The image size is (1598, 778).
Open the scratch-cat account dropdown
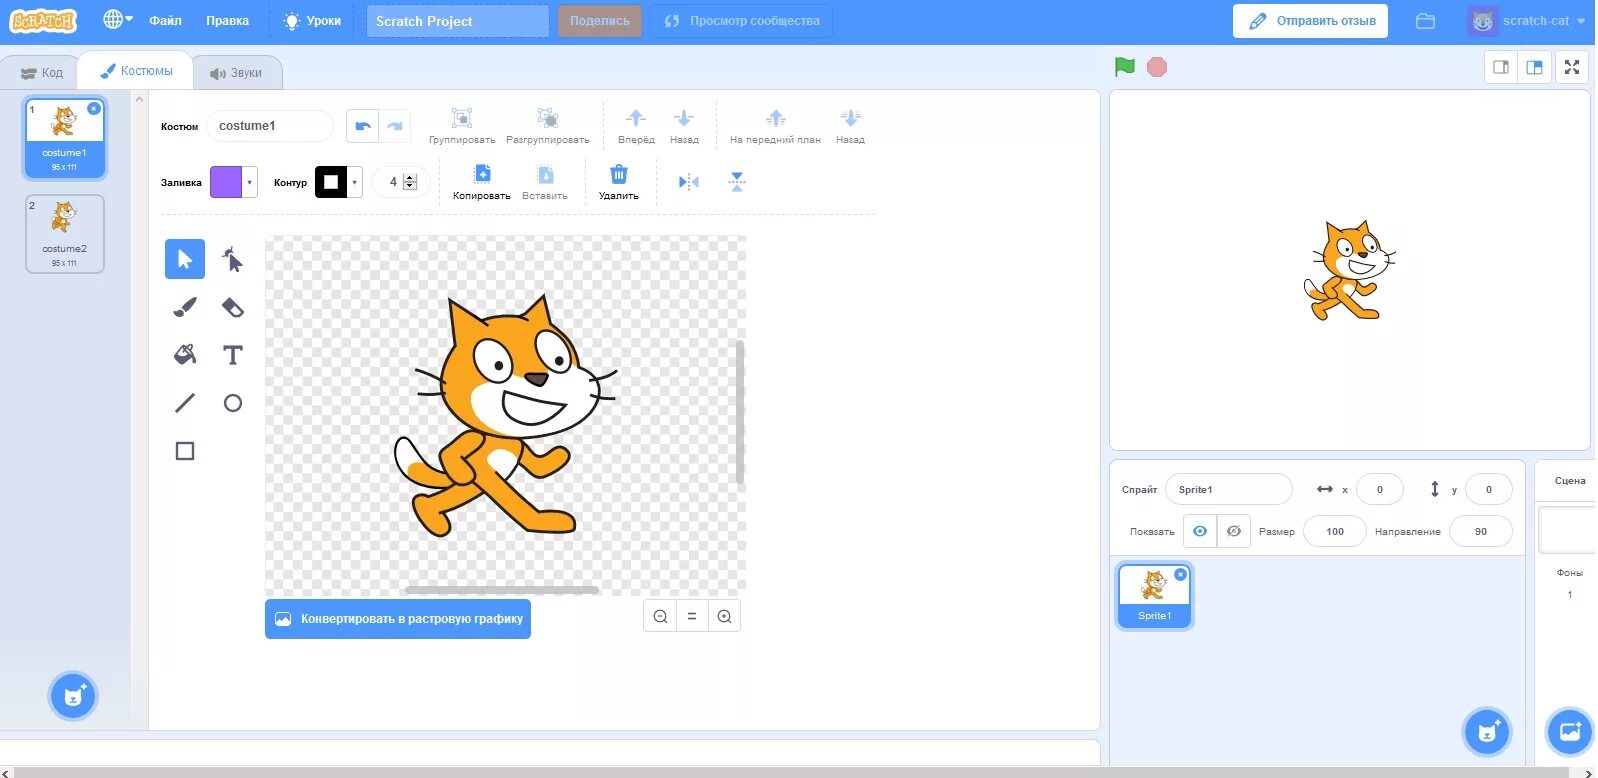[x=1526, y=21]
